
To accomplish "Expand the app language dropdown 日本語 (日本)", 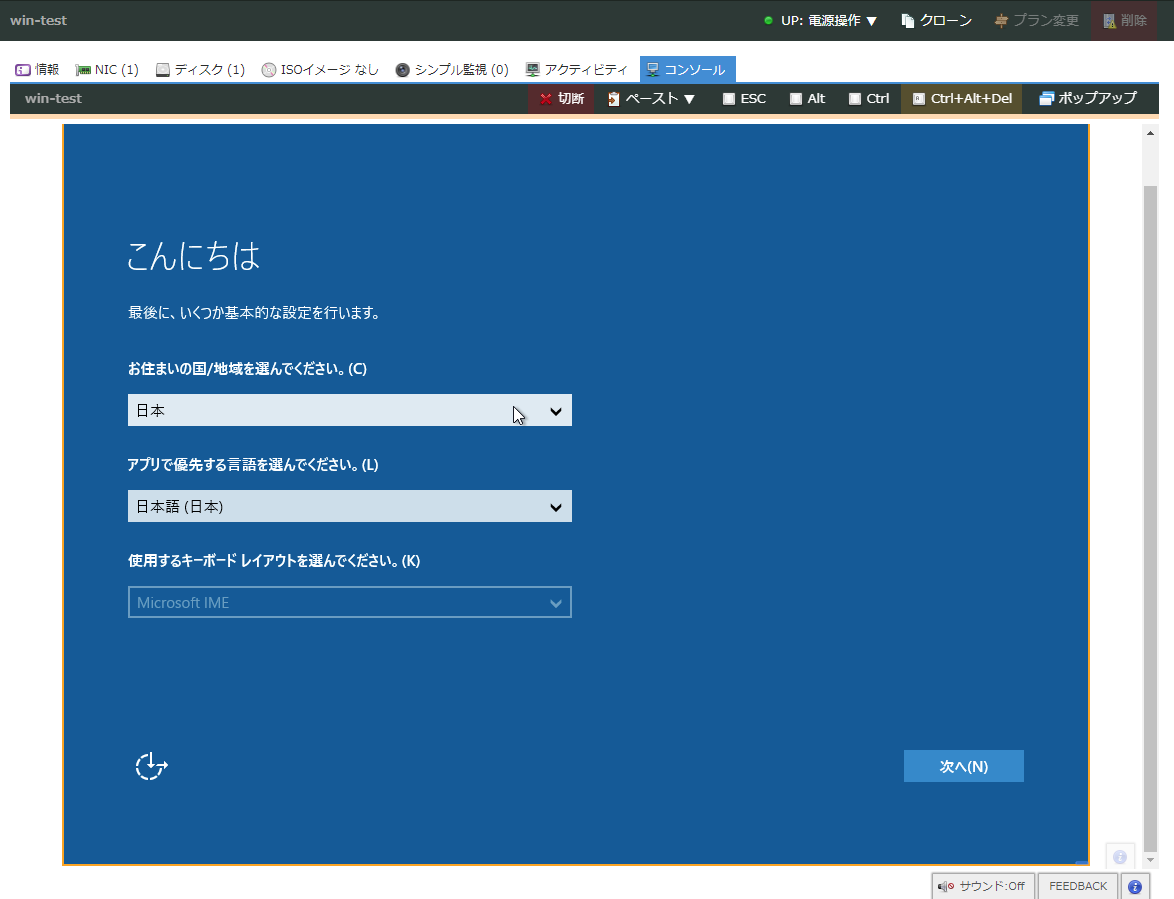I will (x=349, y=506).
